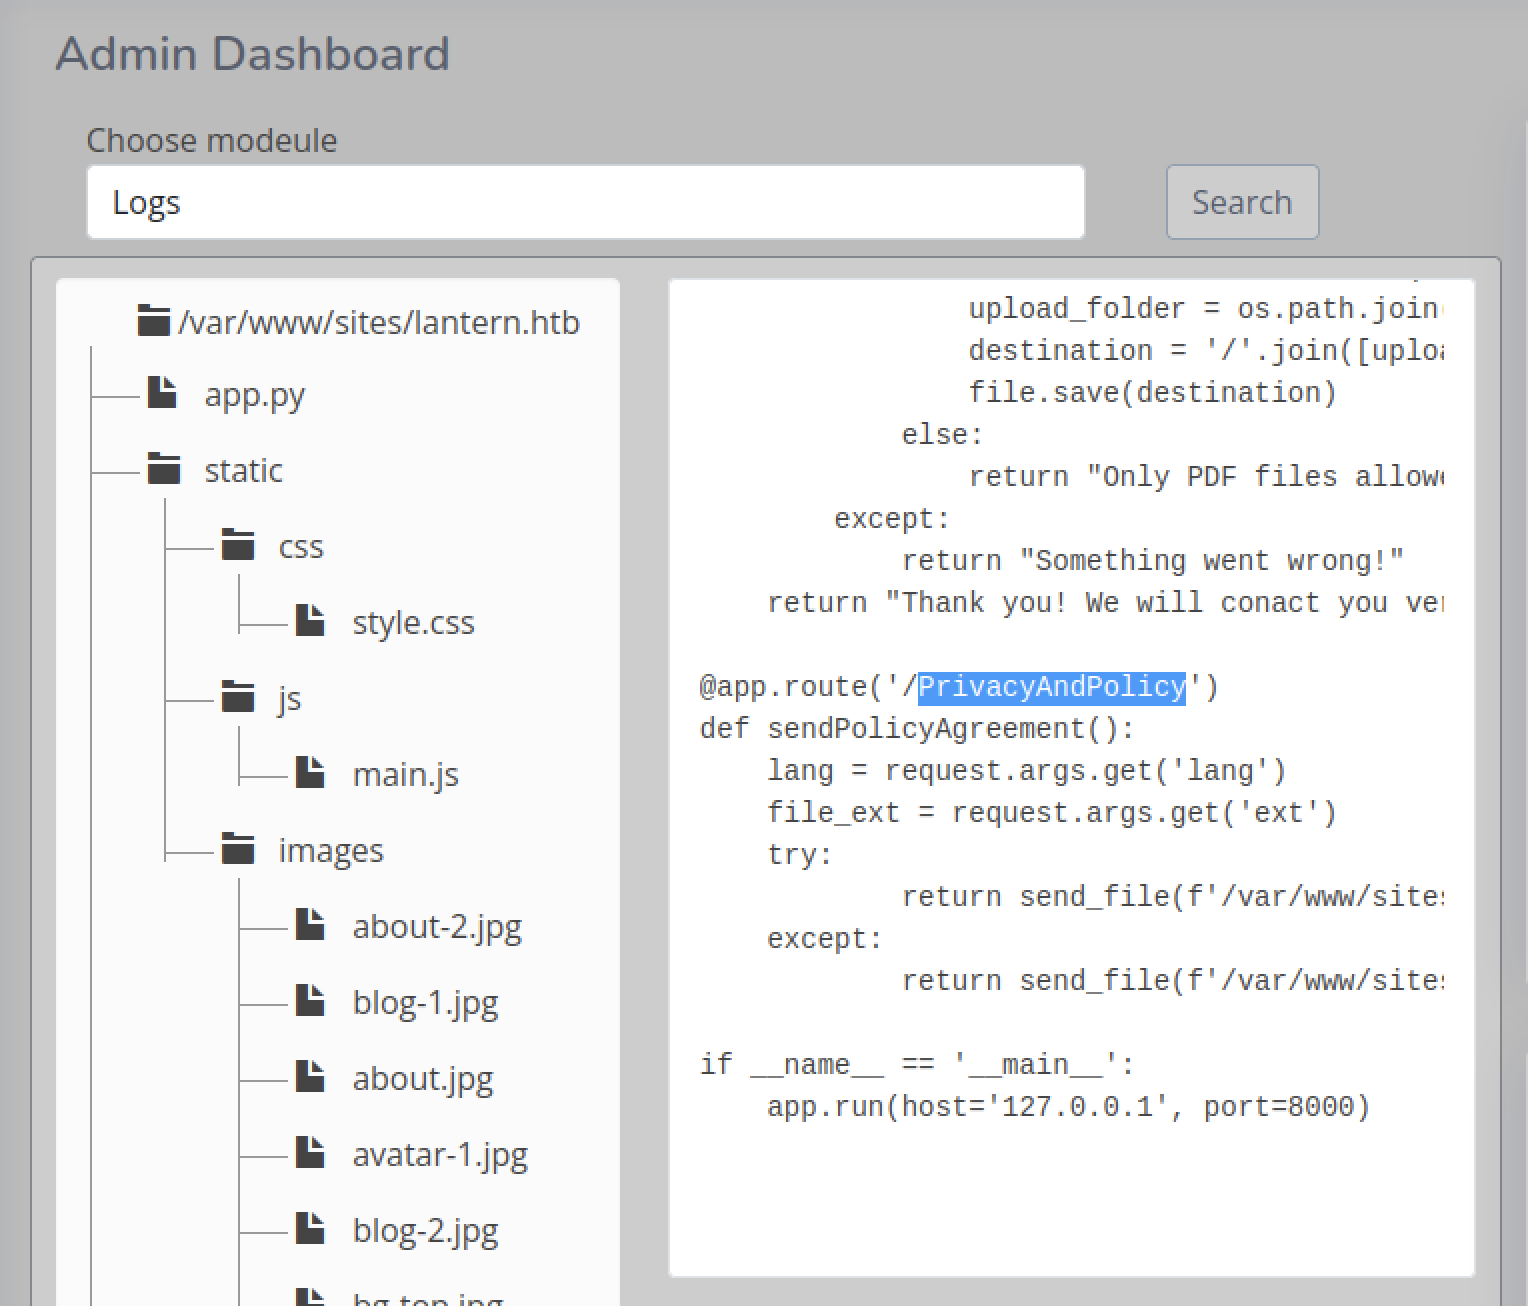Image resolution: width=1528 pixels, height=1306 pixels.
Task: Click the avatar-1.jpg file icon
Action: pos(310,1153)
